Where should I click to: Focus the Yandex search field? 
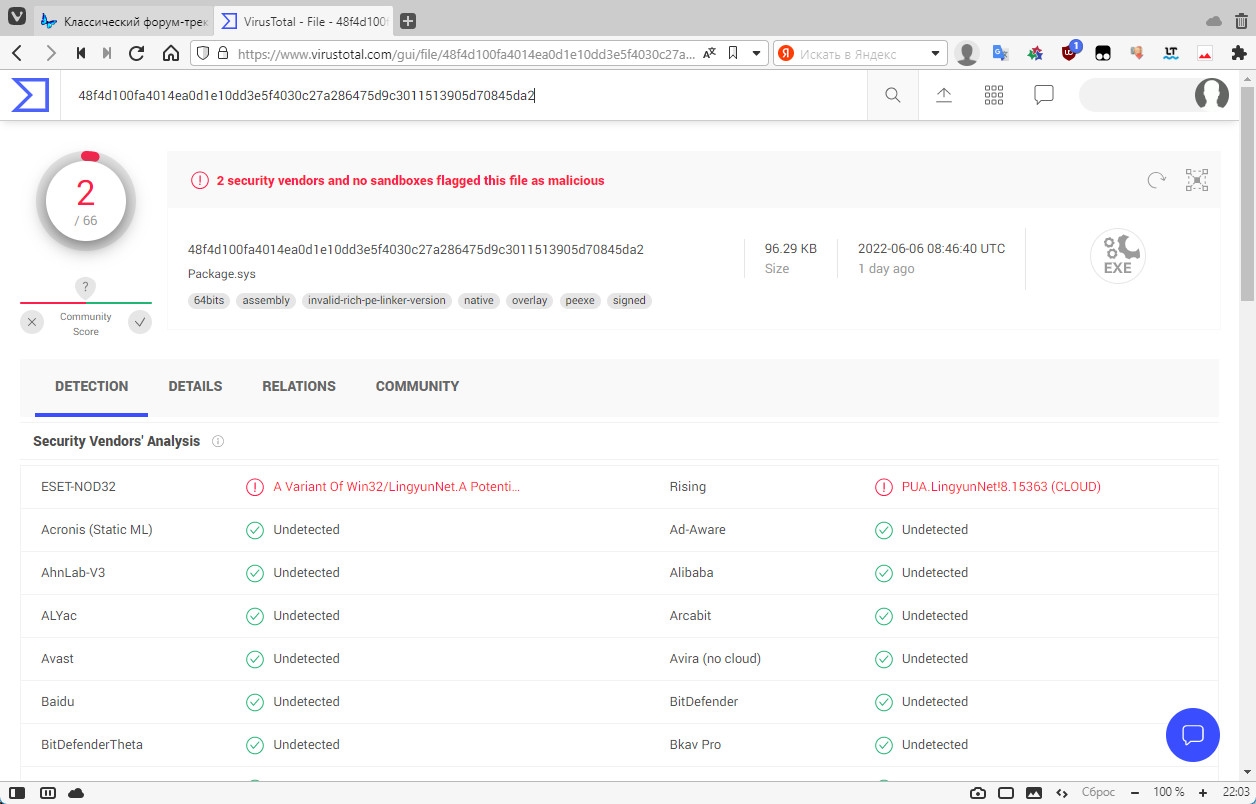(x=862, y=53)
